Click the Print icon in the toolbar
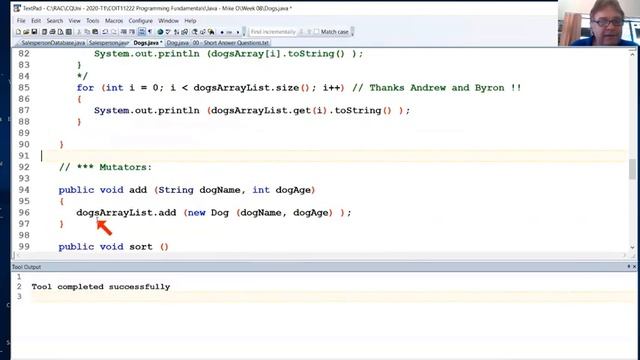 [x=52, y=32]
